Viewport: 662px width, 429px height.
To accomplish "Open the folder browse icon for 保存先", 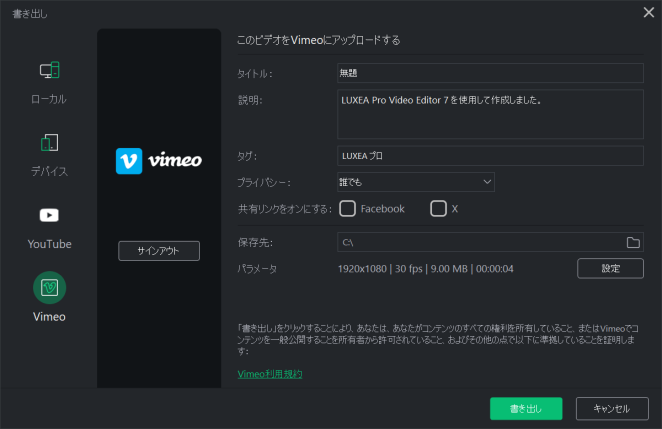I will click(632, 243).
